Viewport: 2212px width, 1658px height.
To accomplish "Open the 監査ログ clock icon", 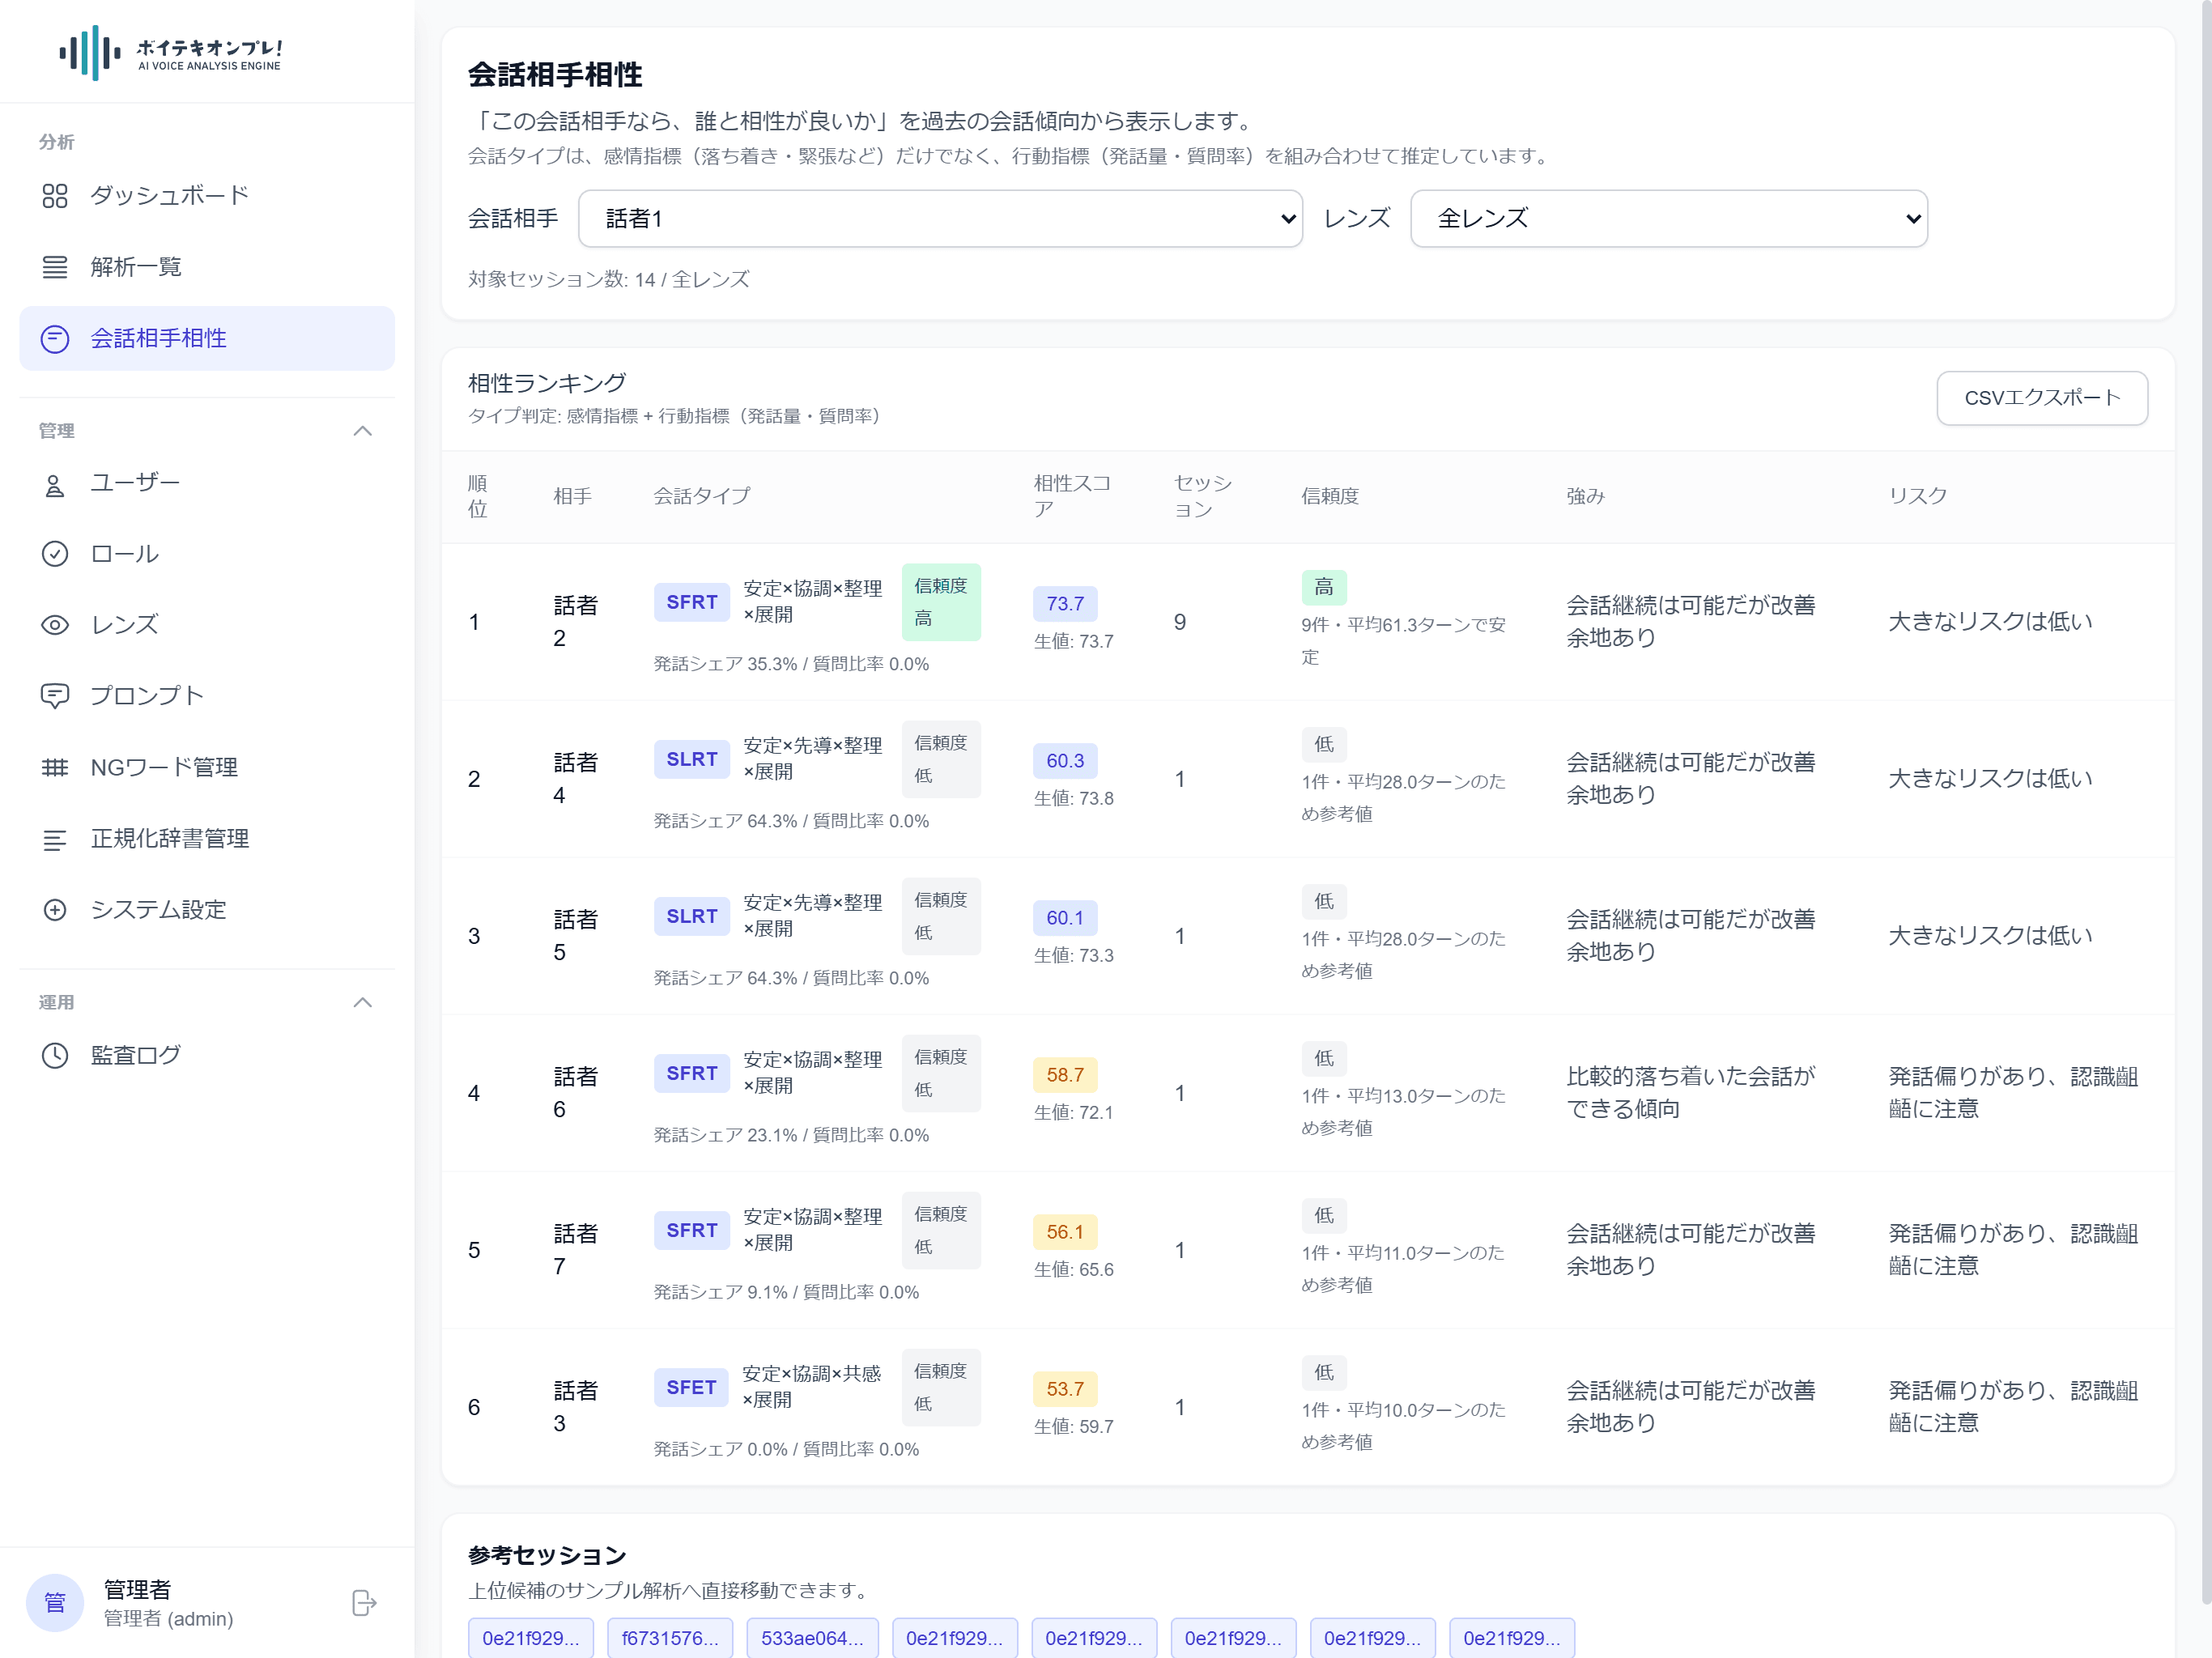I will pyautogui.click(x=55, y=1053).
